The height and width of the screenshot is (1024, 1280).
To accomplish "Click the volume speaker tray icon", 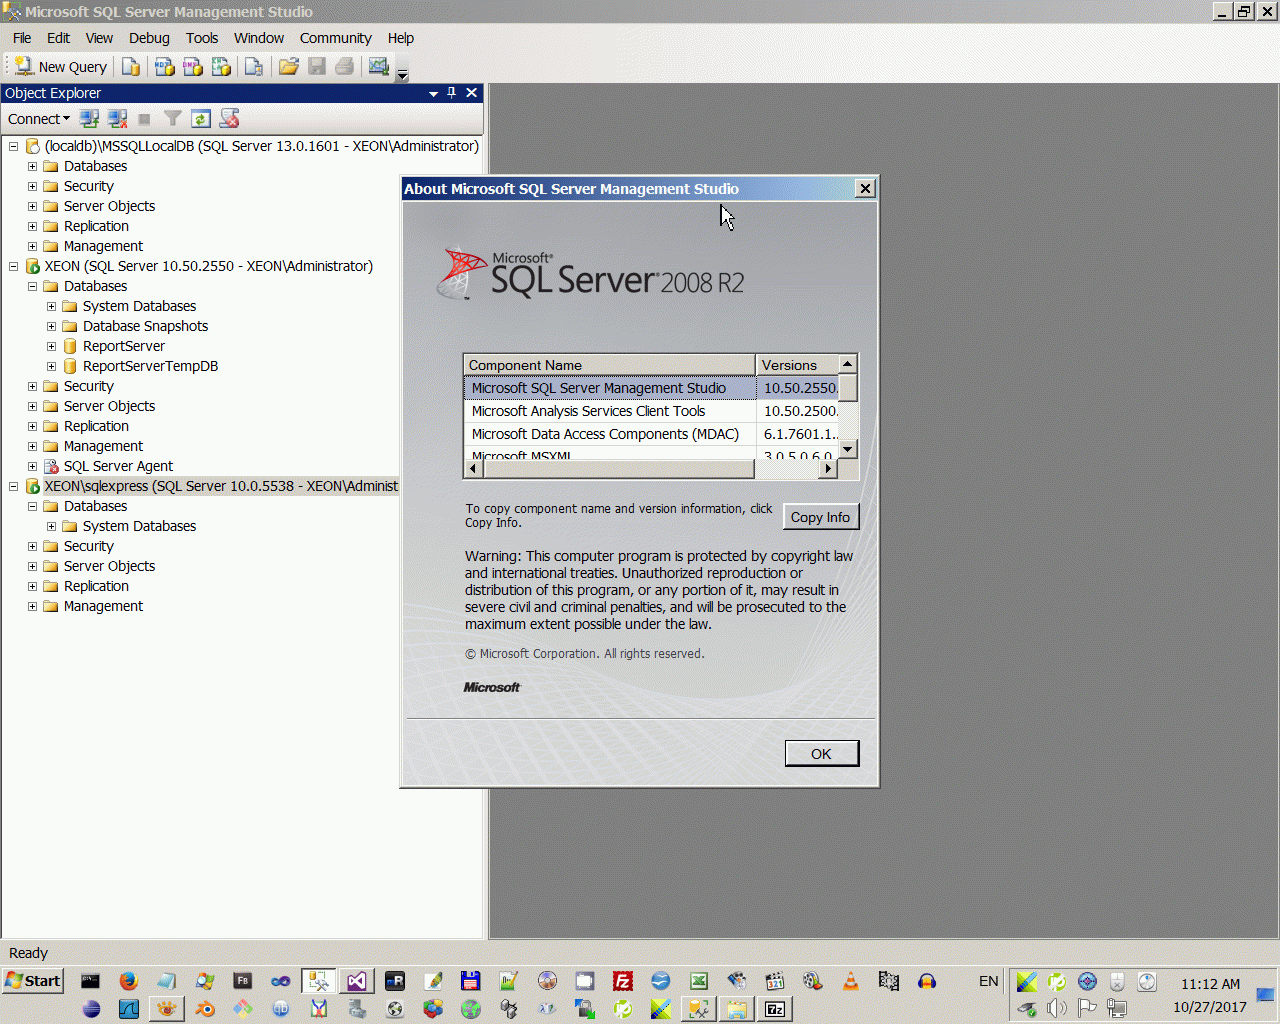I will [1057, 1008].
